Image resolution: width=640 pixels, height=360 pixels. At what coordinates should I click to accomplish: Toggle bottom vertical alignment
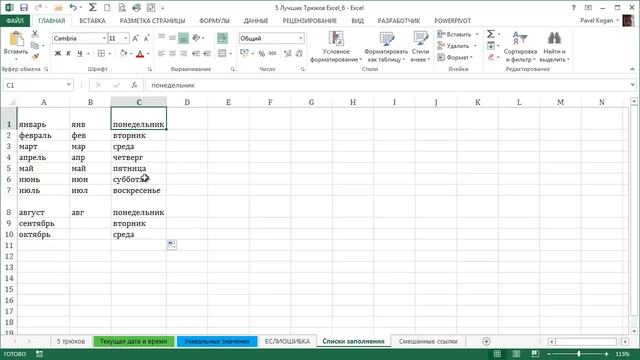click(x=183, y=38)
